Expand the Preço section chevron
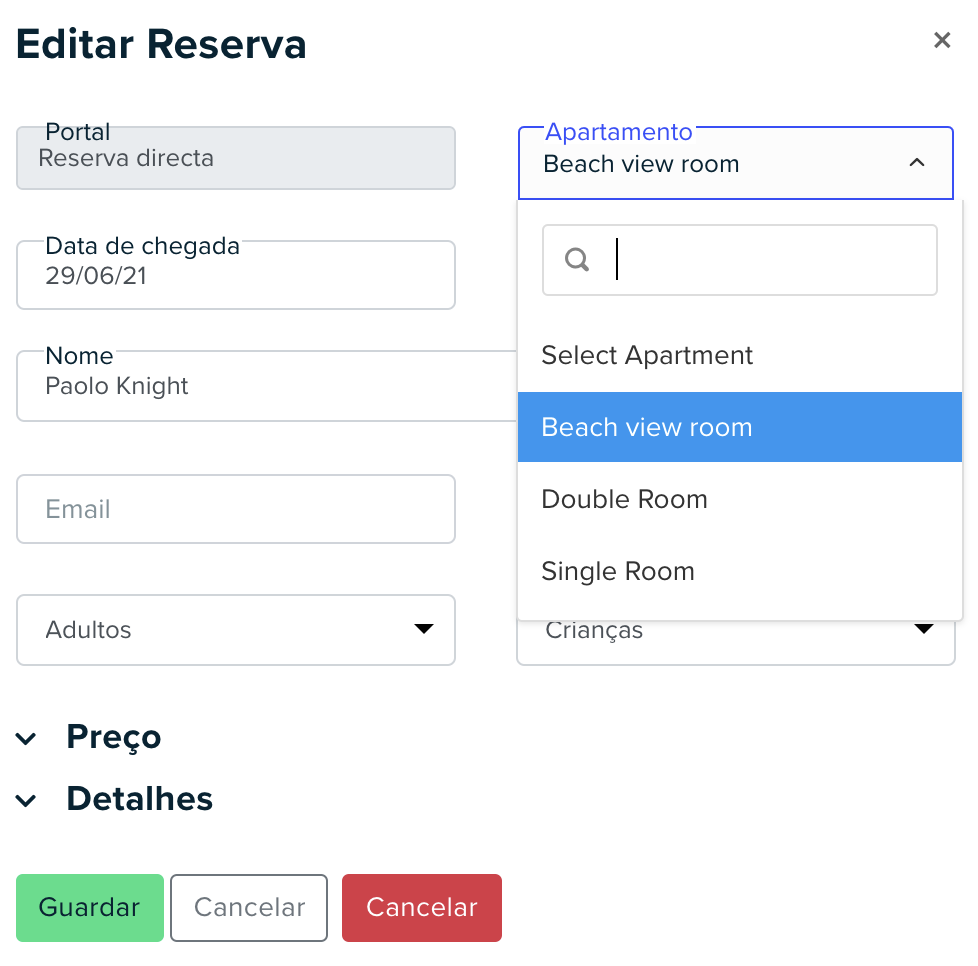 26,738
